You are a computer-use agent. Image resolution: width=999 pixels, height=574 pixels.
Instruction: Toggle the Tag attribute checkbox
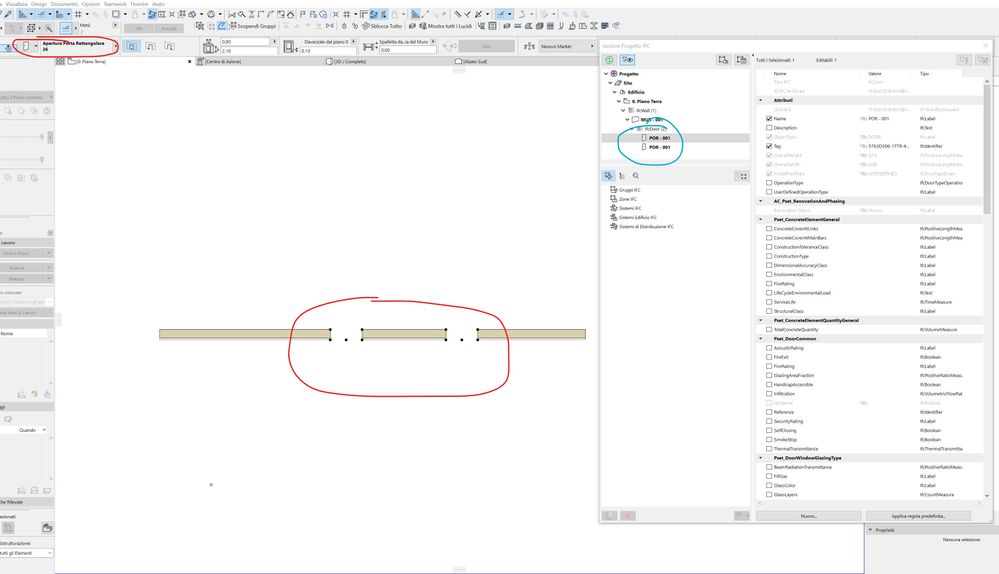click(769, 146)
